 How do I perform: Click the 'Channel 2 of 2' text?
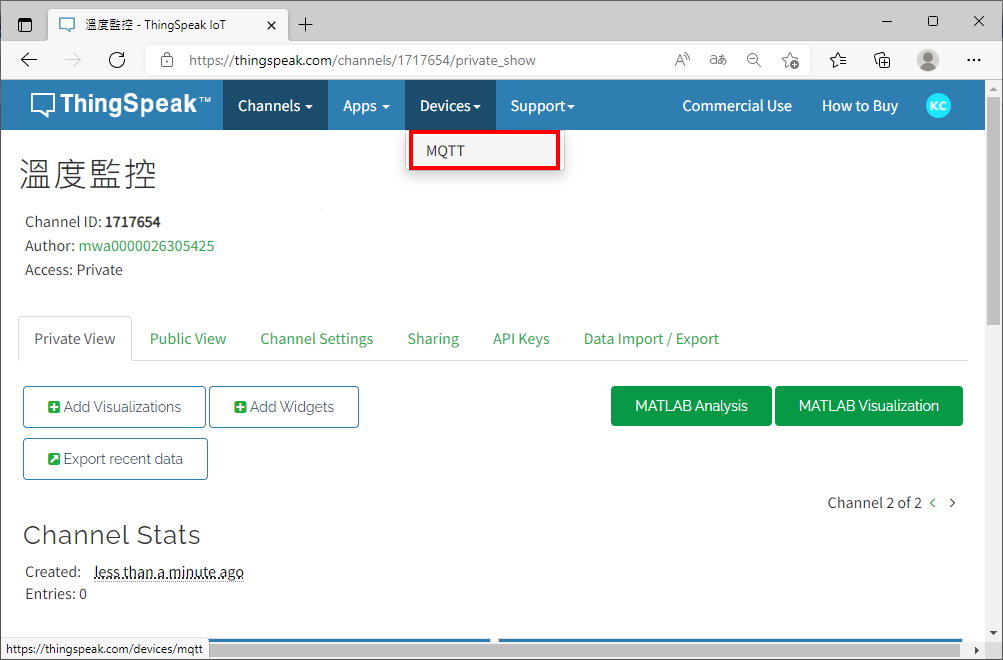[874, 503]
